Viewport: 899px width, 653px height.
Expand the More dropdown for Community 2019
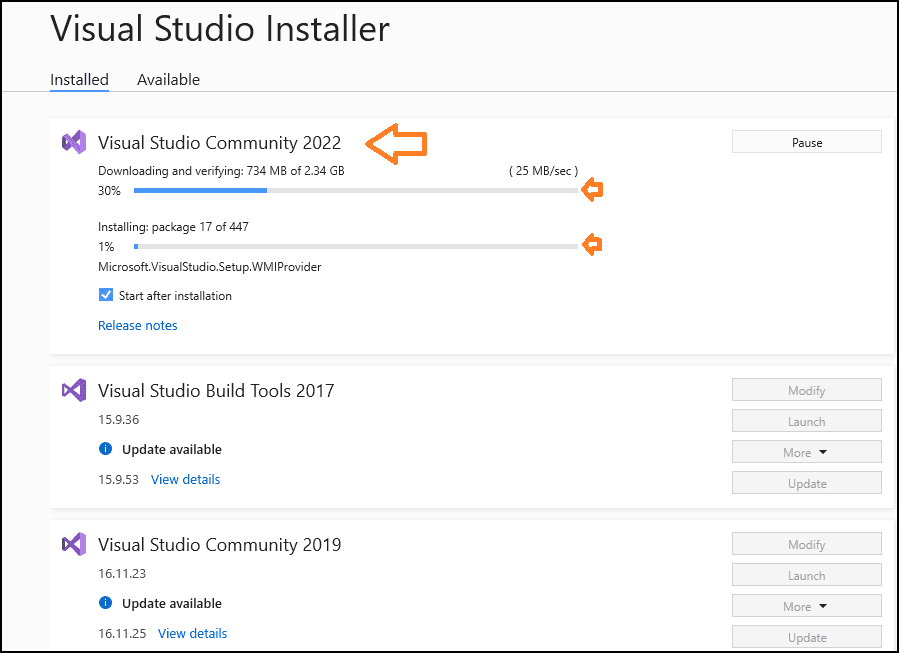coord(807,607)
